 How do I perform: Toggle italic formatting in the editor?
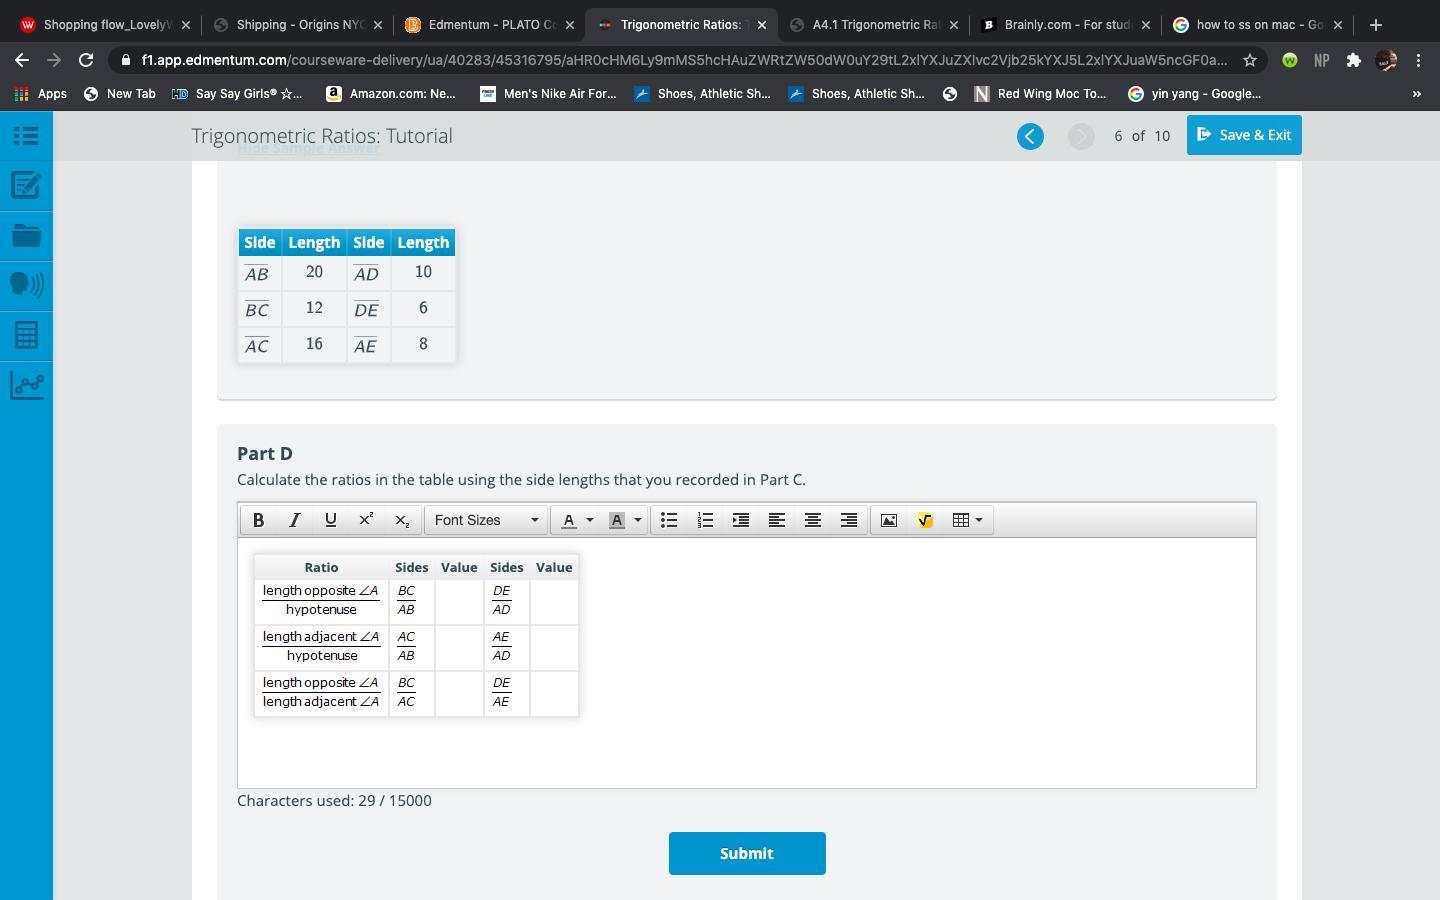coord(294,520)
